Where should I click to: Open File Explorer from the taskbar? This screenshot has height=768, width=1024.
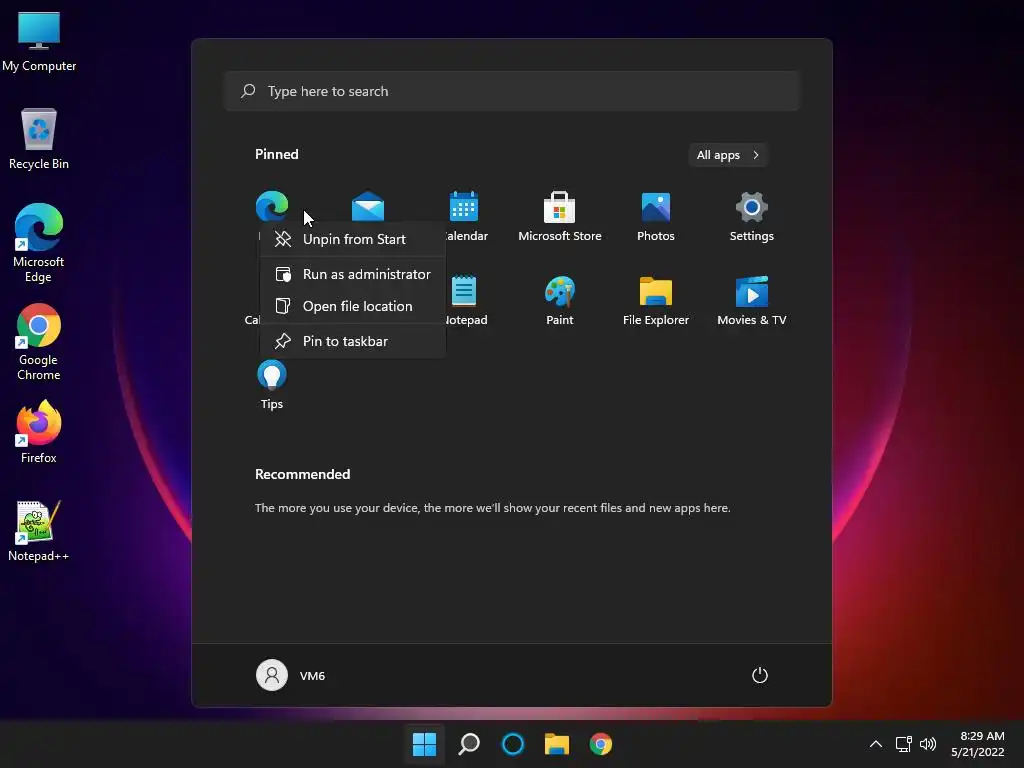(557, 744)
